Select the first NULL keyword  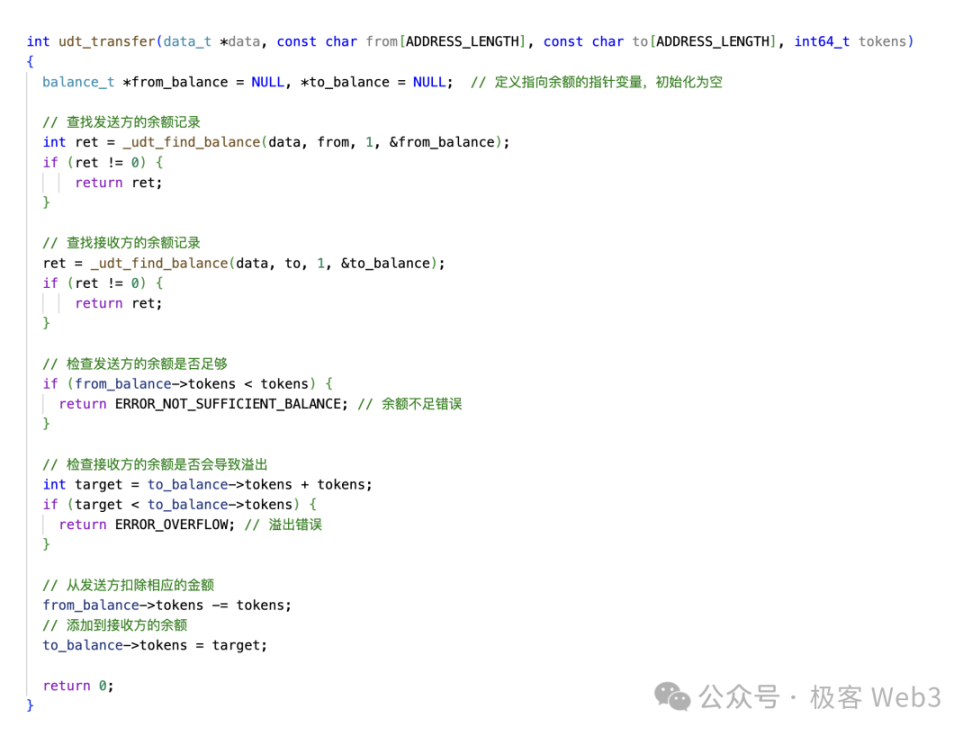tap(266, 81)
